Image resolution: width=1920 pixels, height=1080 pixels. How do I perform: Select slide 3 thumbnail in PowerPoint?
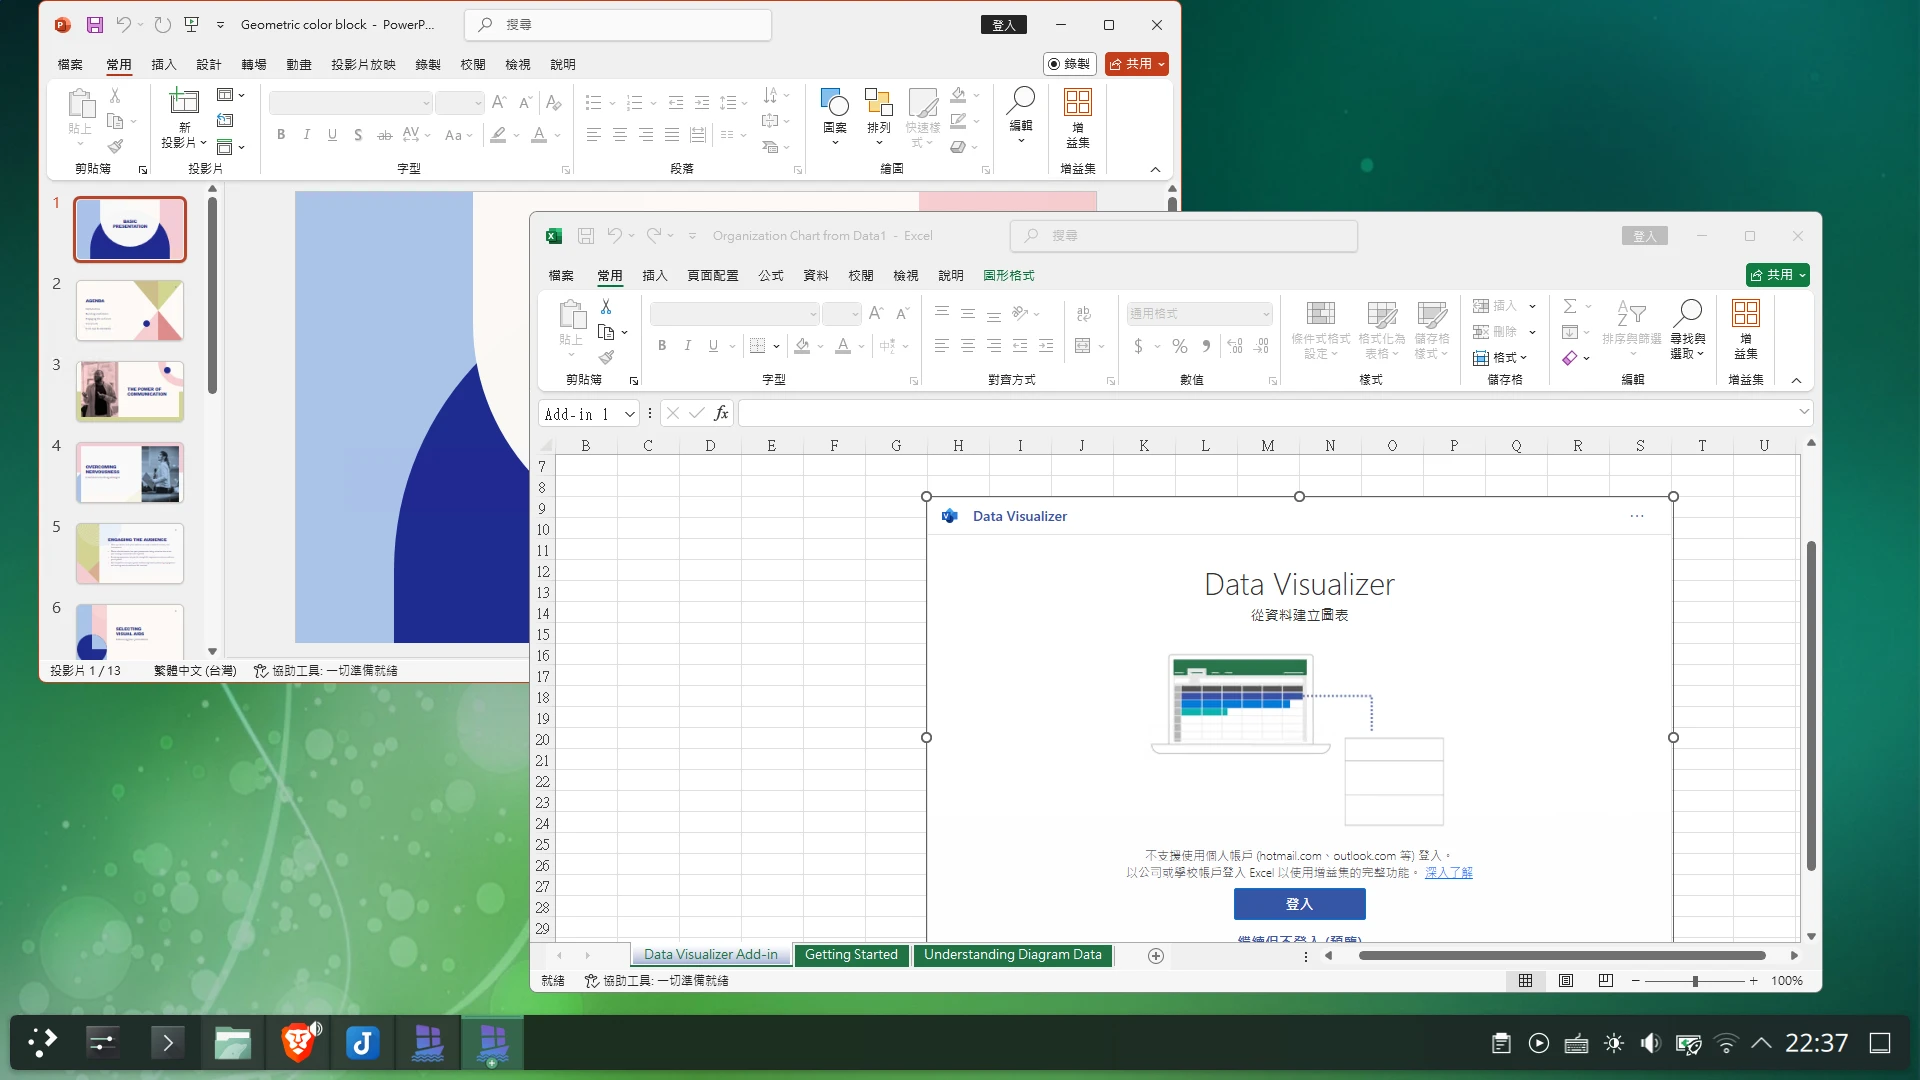point(129,390)
